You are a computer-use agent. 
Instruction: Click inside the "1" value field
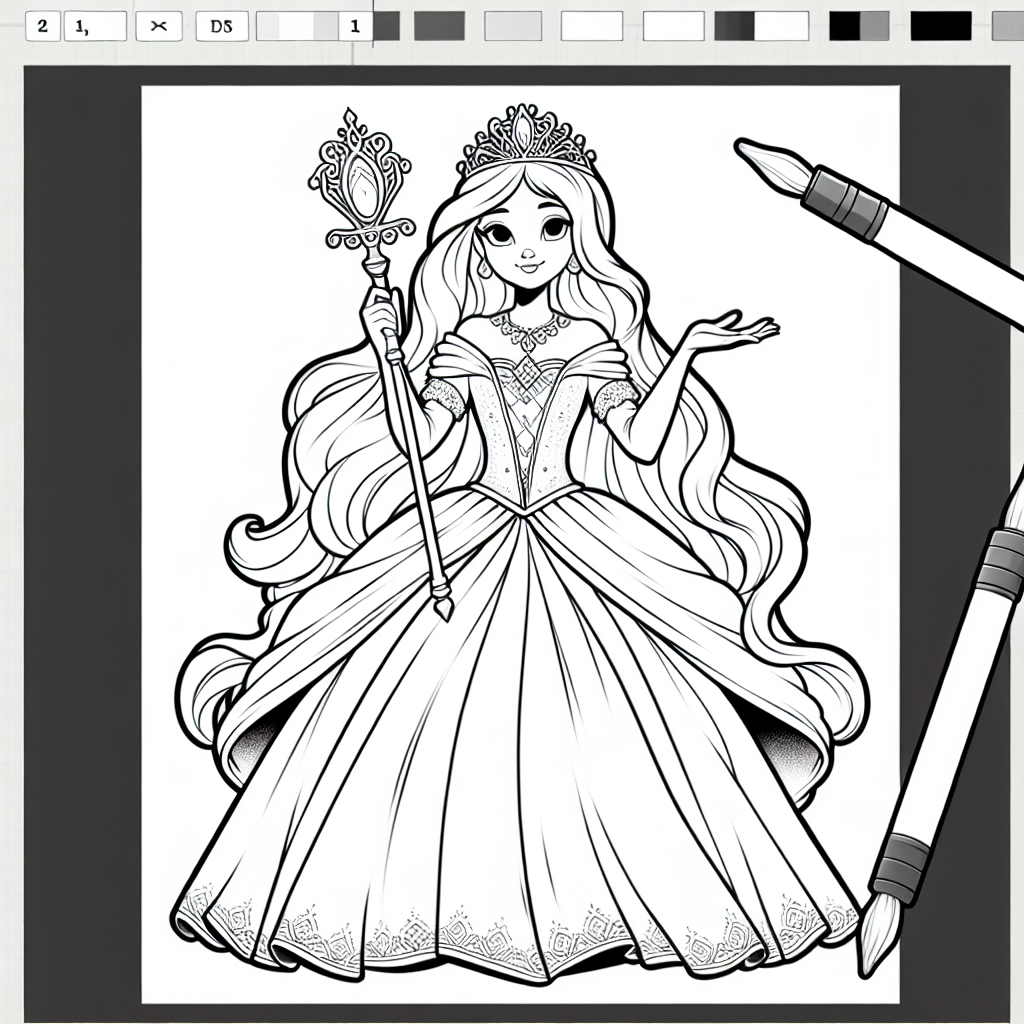point(357,26)
